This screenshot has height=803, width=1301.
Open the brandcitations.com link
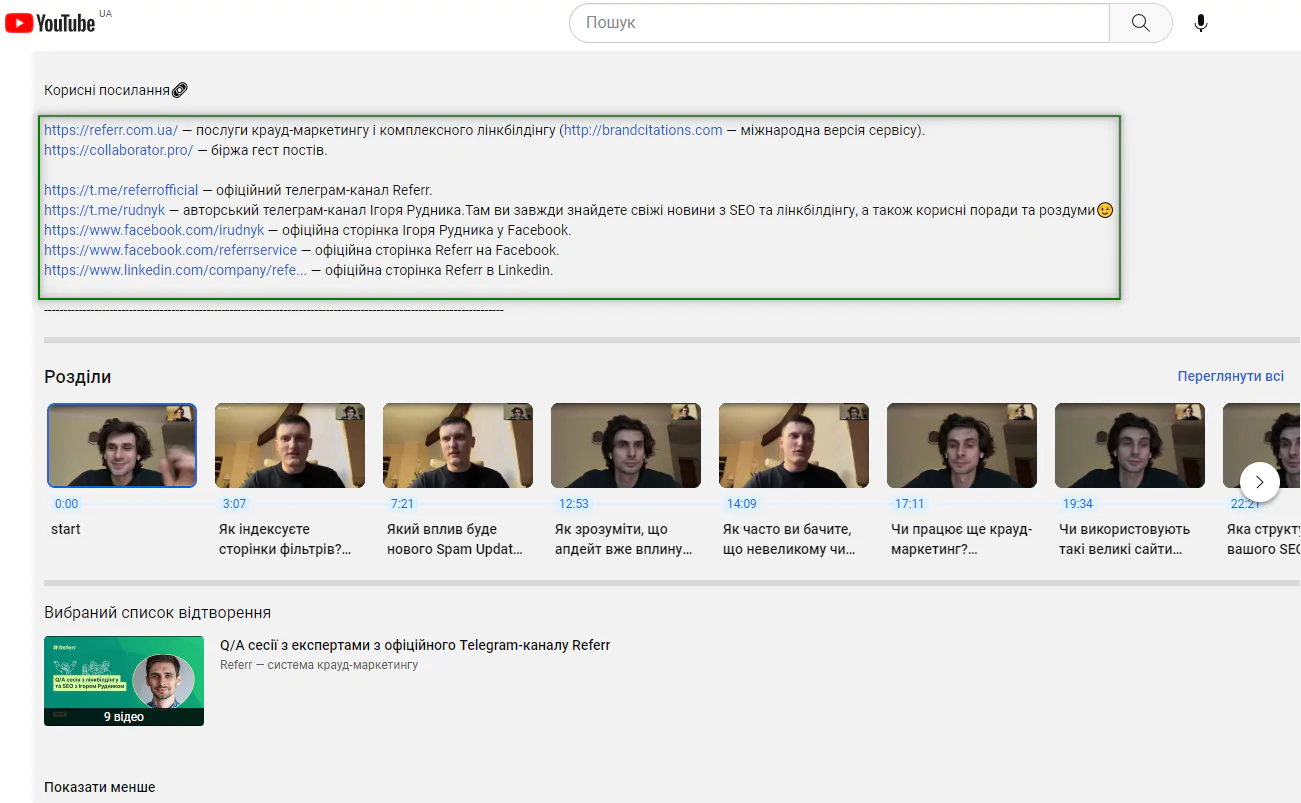click(643, 130)
